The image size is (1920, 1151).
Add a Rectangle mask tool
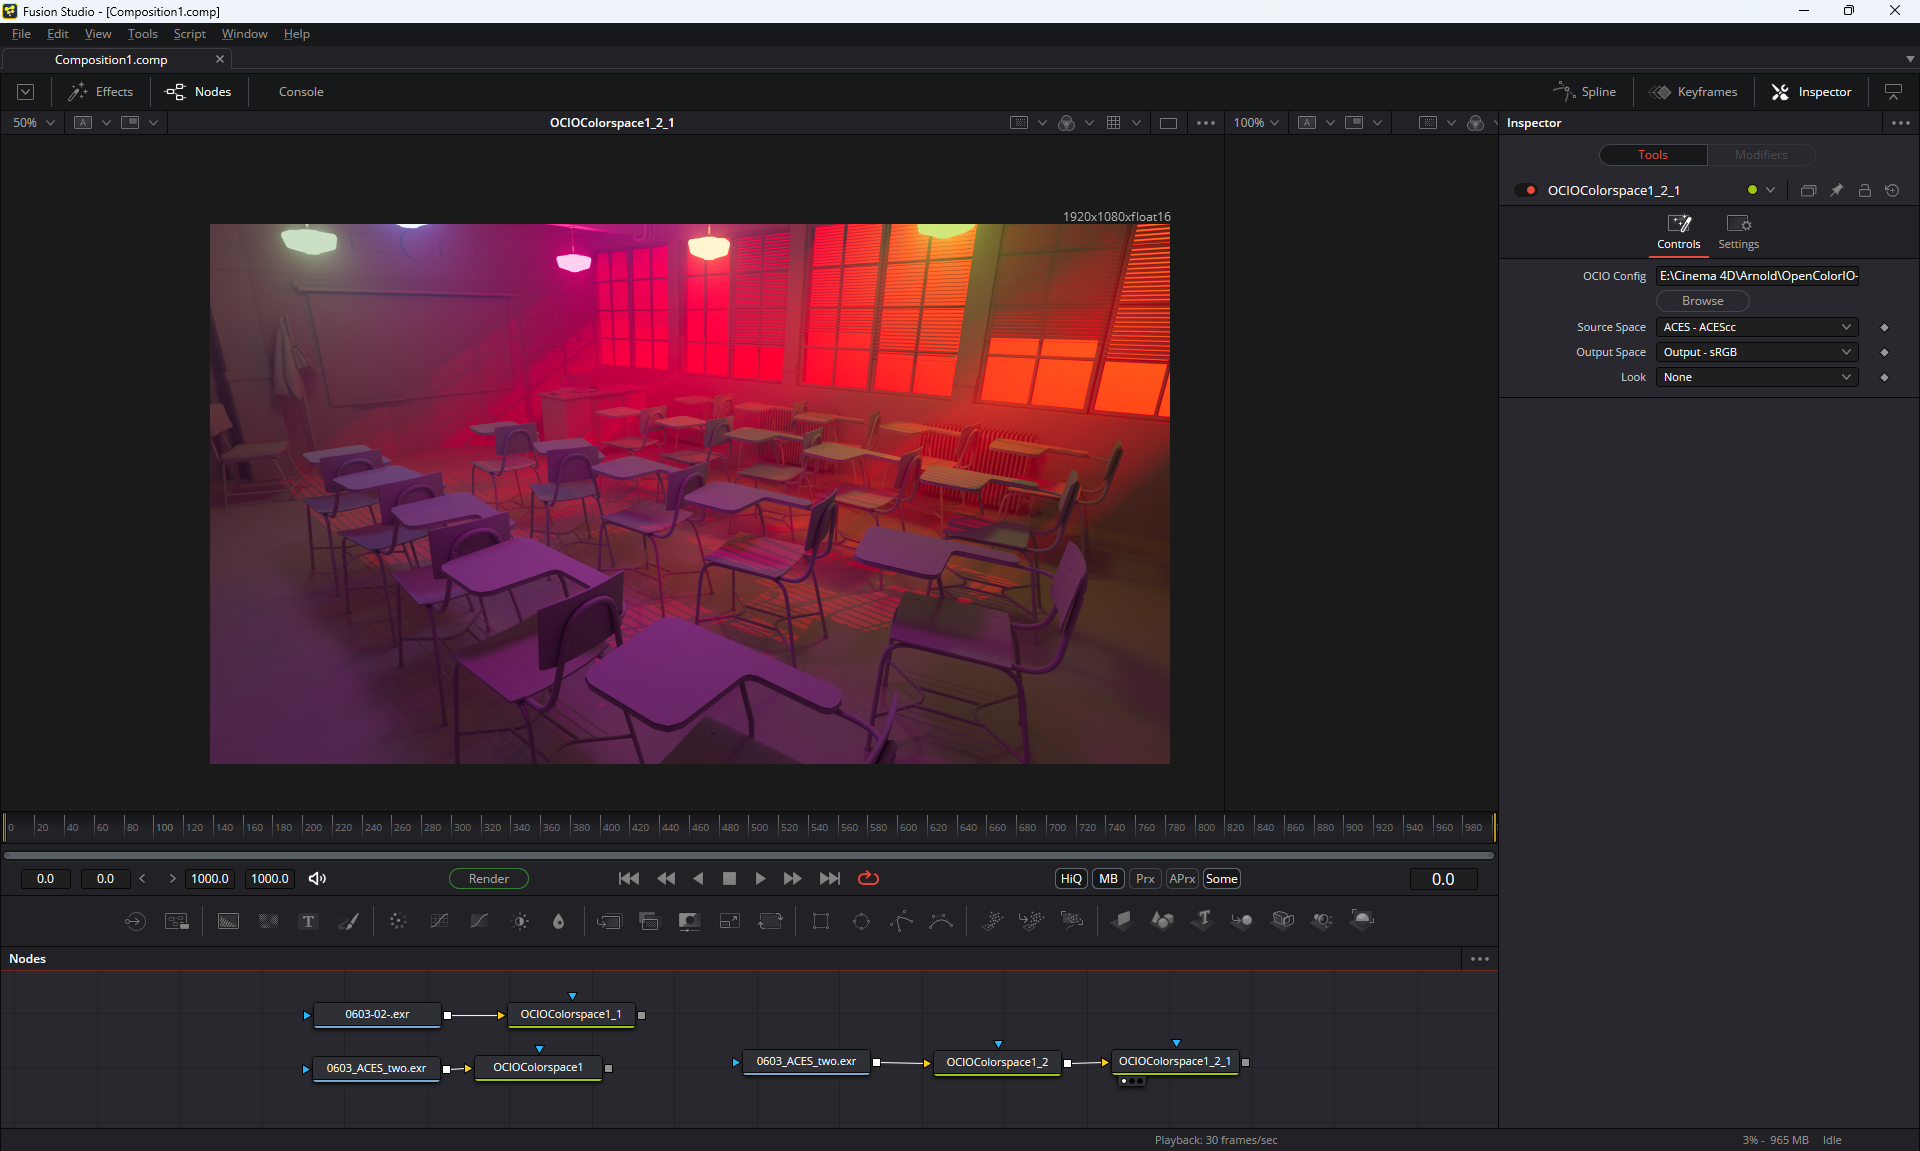click(821, 921)
